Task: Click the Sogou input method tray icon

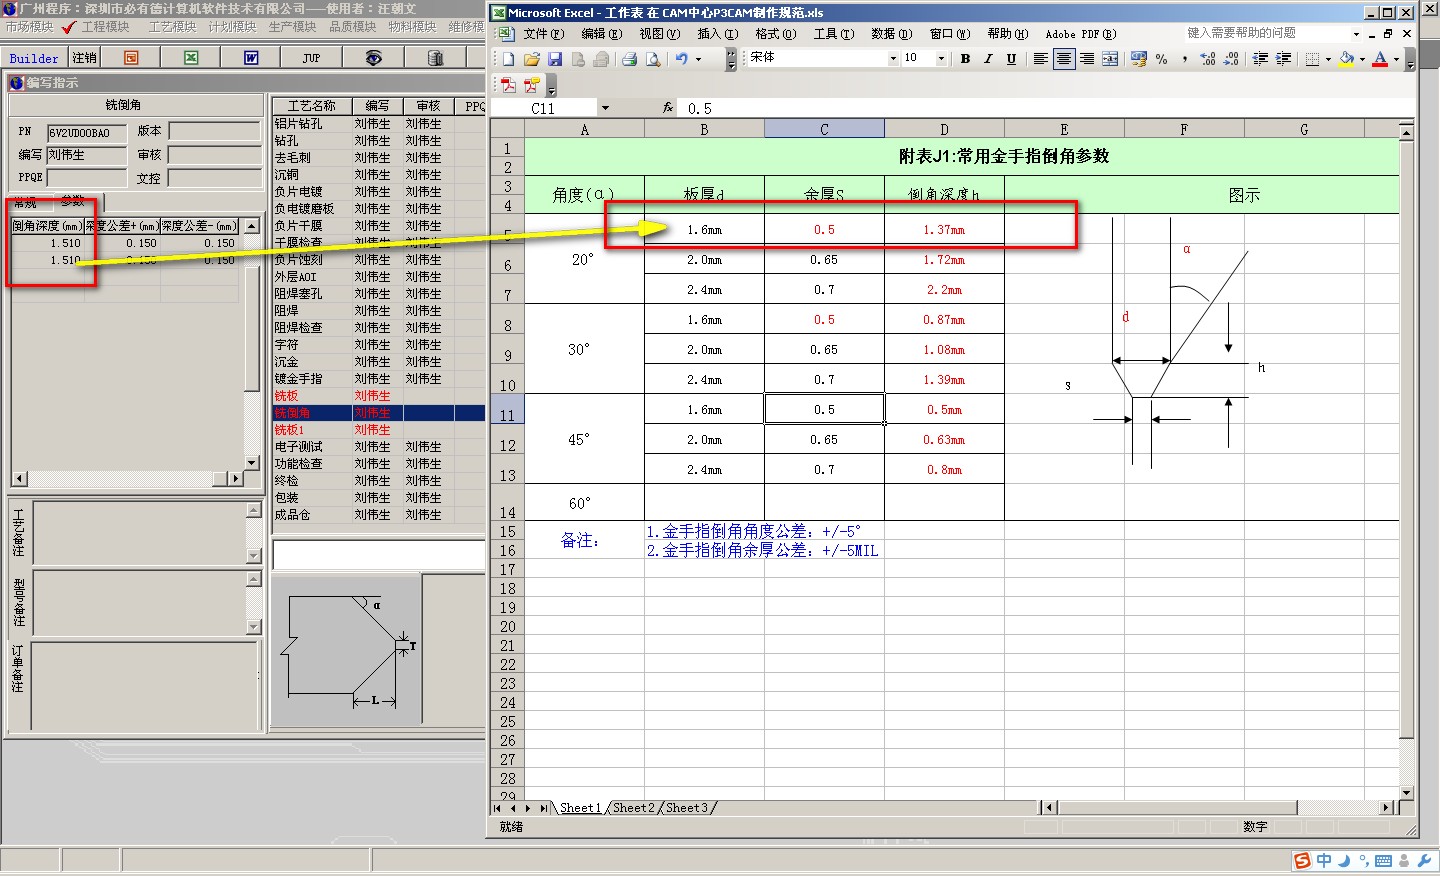Action: tap(1301, 861)
